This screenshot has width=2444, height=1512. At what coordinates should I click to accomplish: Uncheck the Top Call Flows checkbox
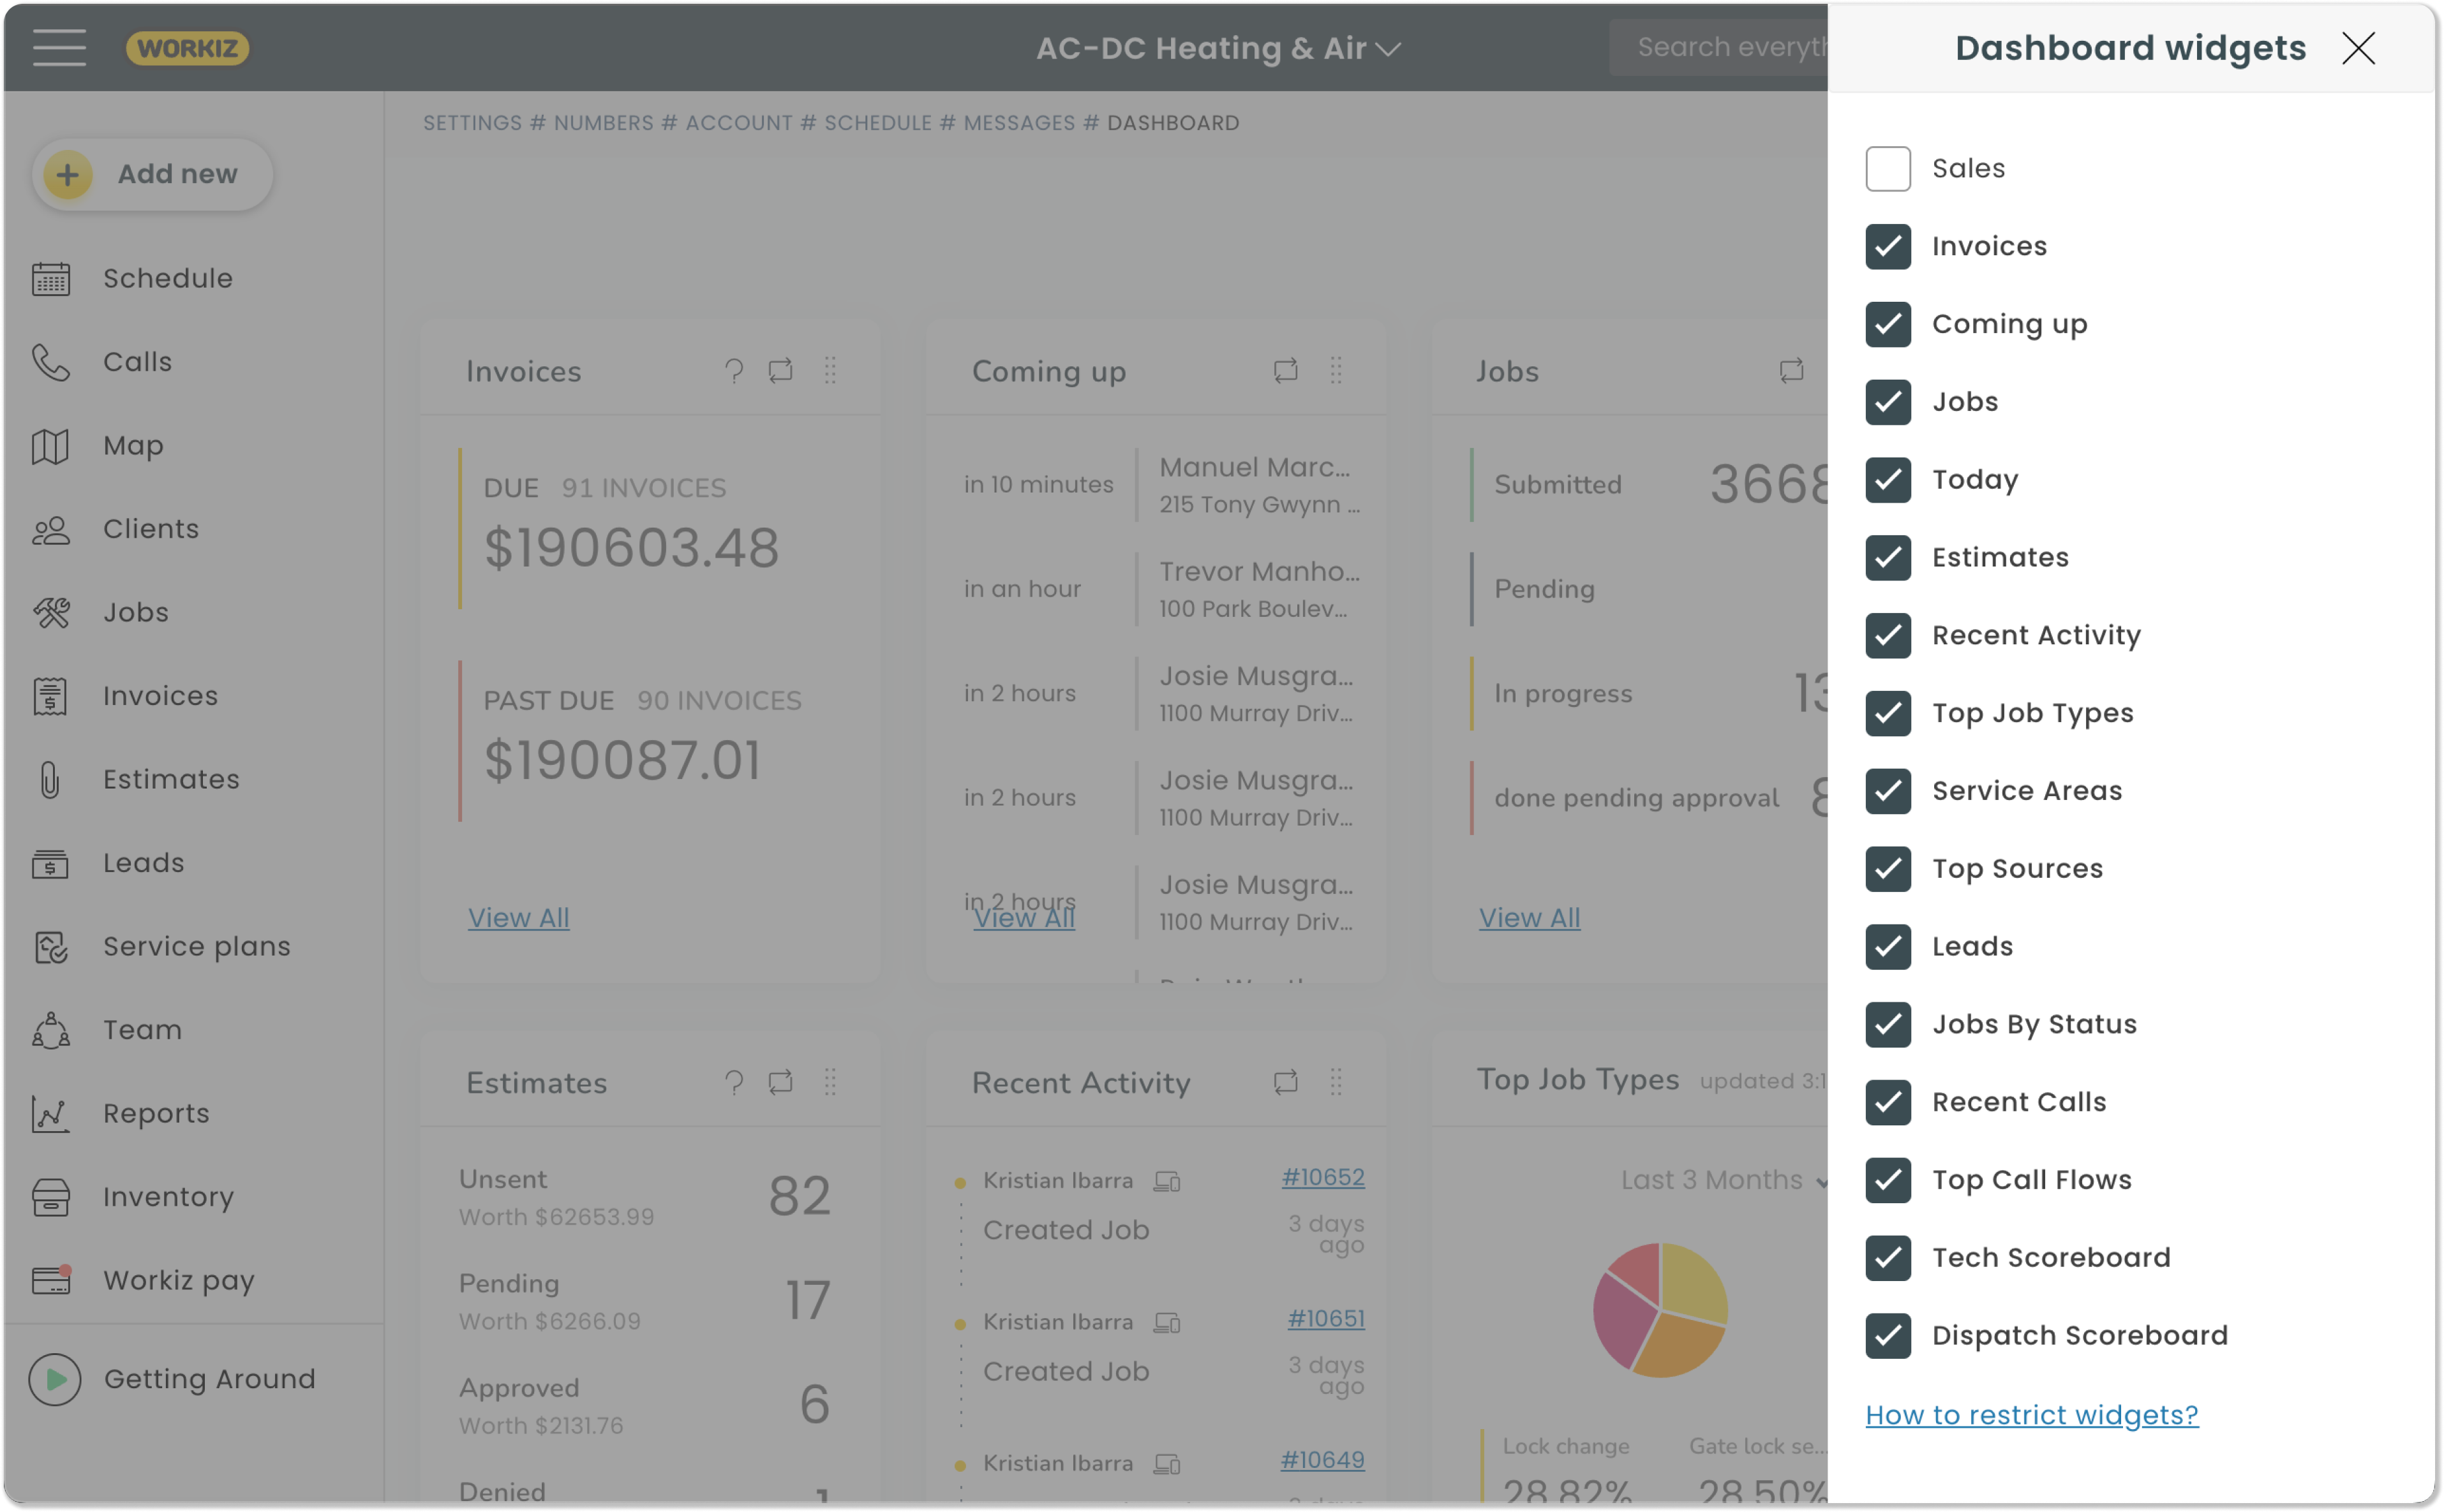pyautogui.click(x=1888, y=1180)
